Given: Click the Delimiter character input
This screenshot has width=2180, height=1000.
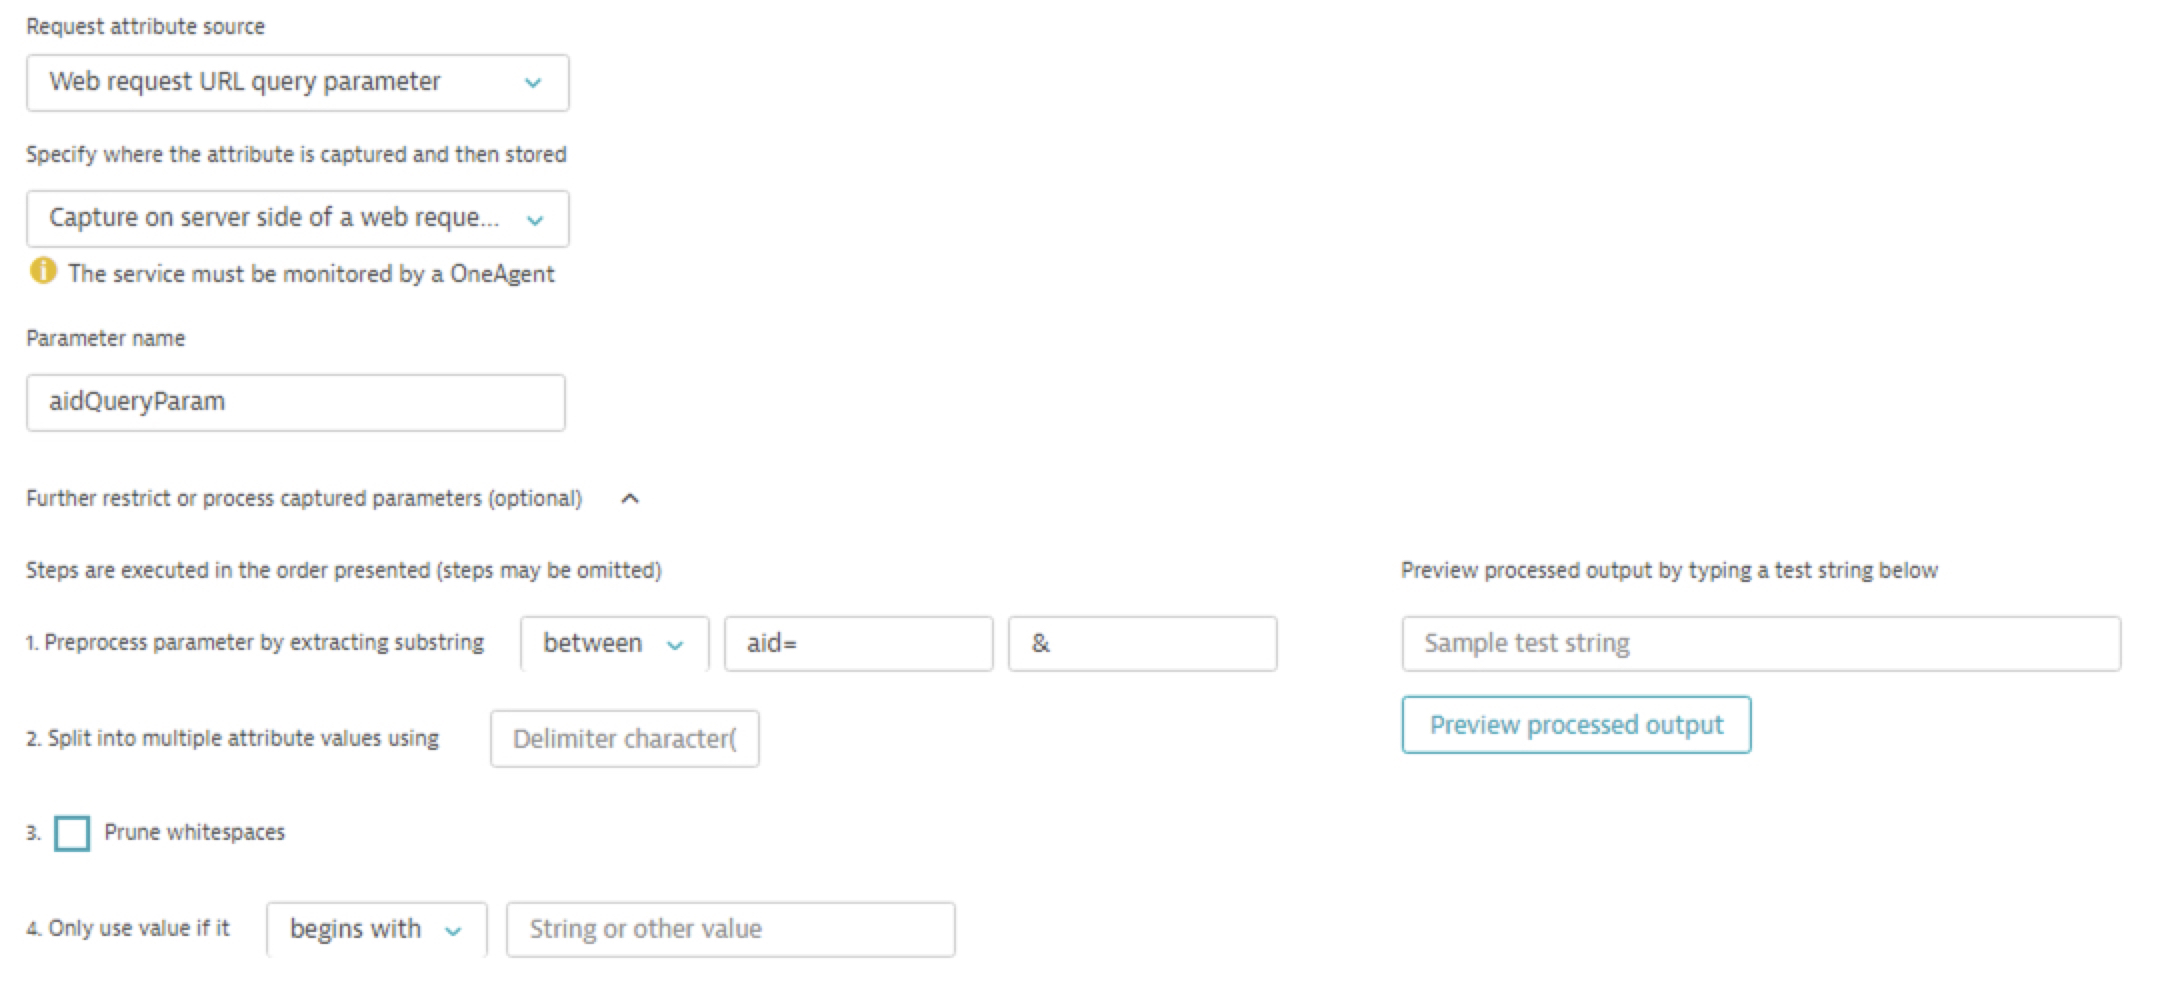Looking at the screenshot, I should pos(624,739).
